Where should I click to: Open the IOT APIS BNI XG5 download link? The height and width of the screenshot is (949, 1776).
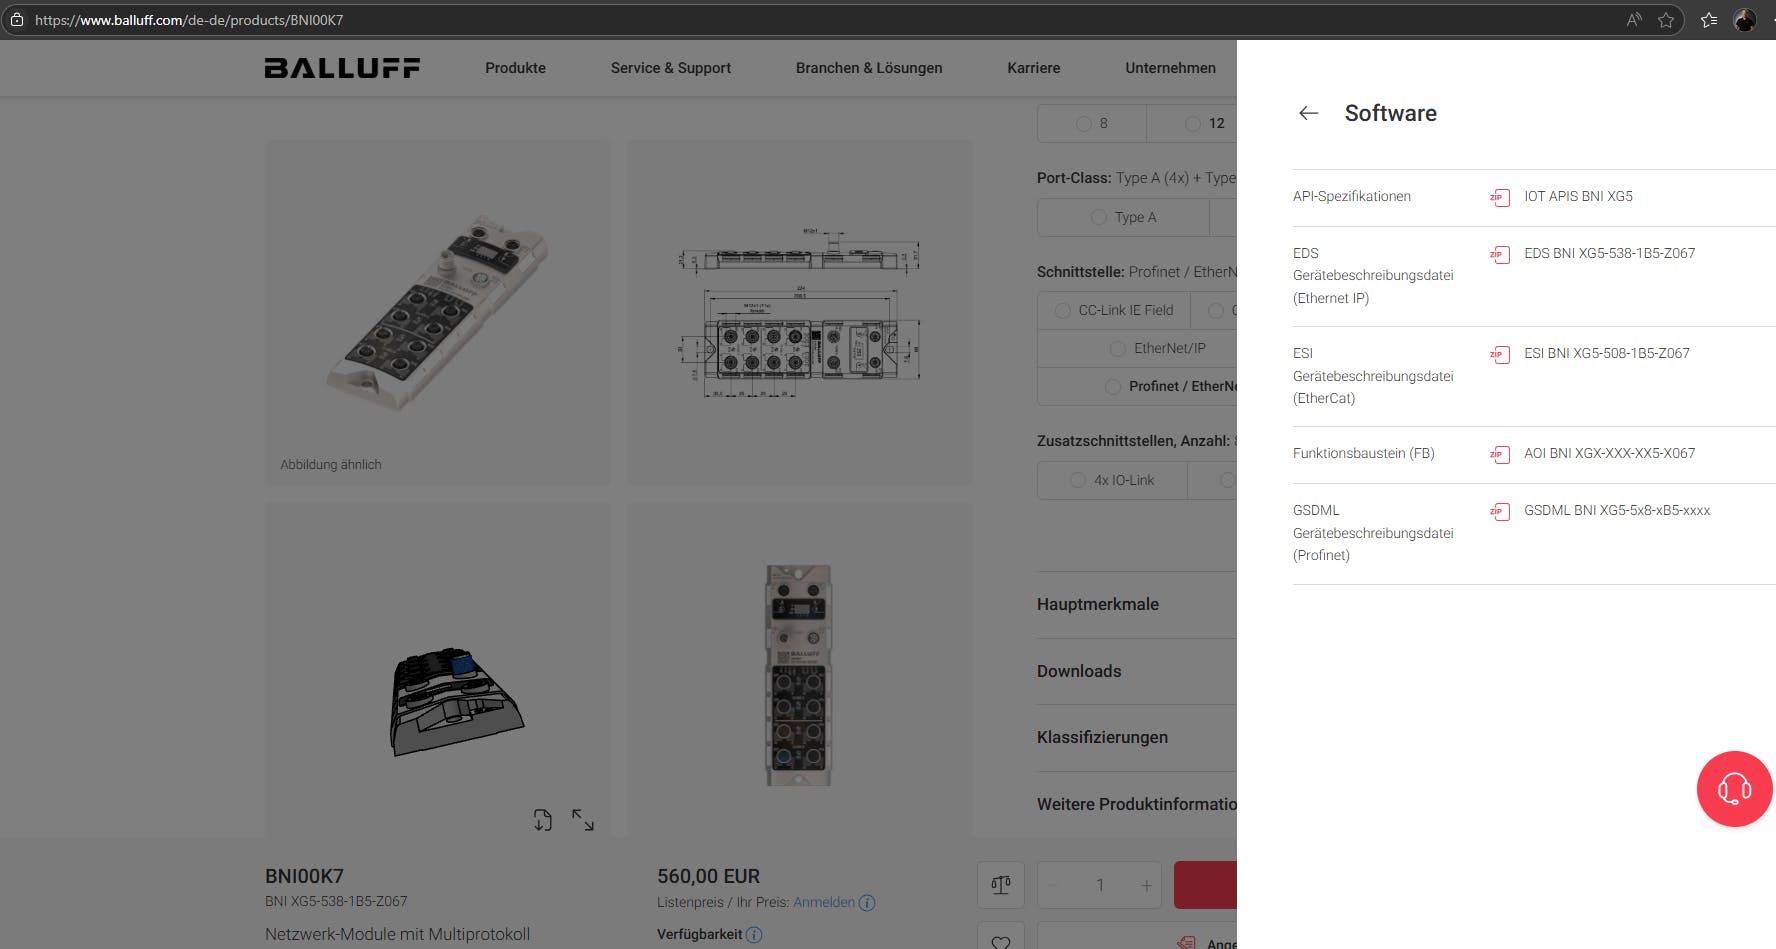coord(1578,197)
